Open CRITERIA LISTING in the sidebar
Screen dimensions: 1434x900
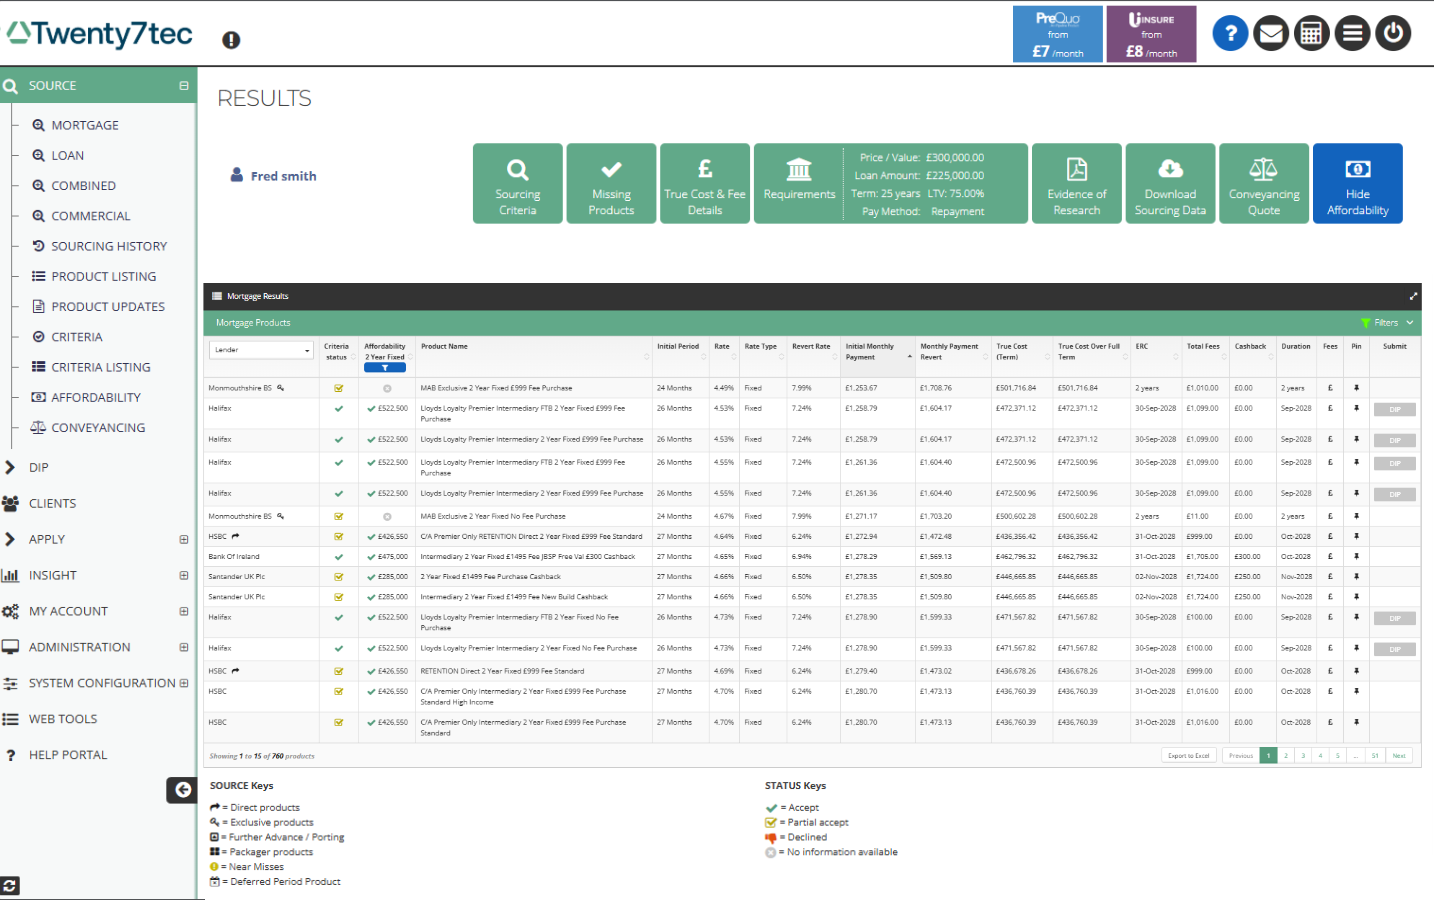pos(101,367)
